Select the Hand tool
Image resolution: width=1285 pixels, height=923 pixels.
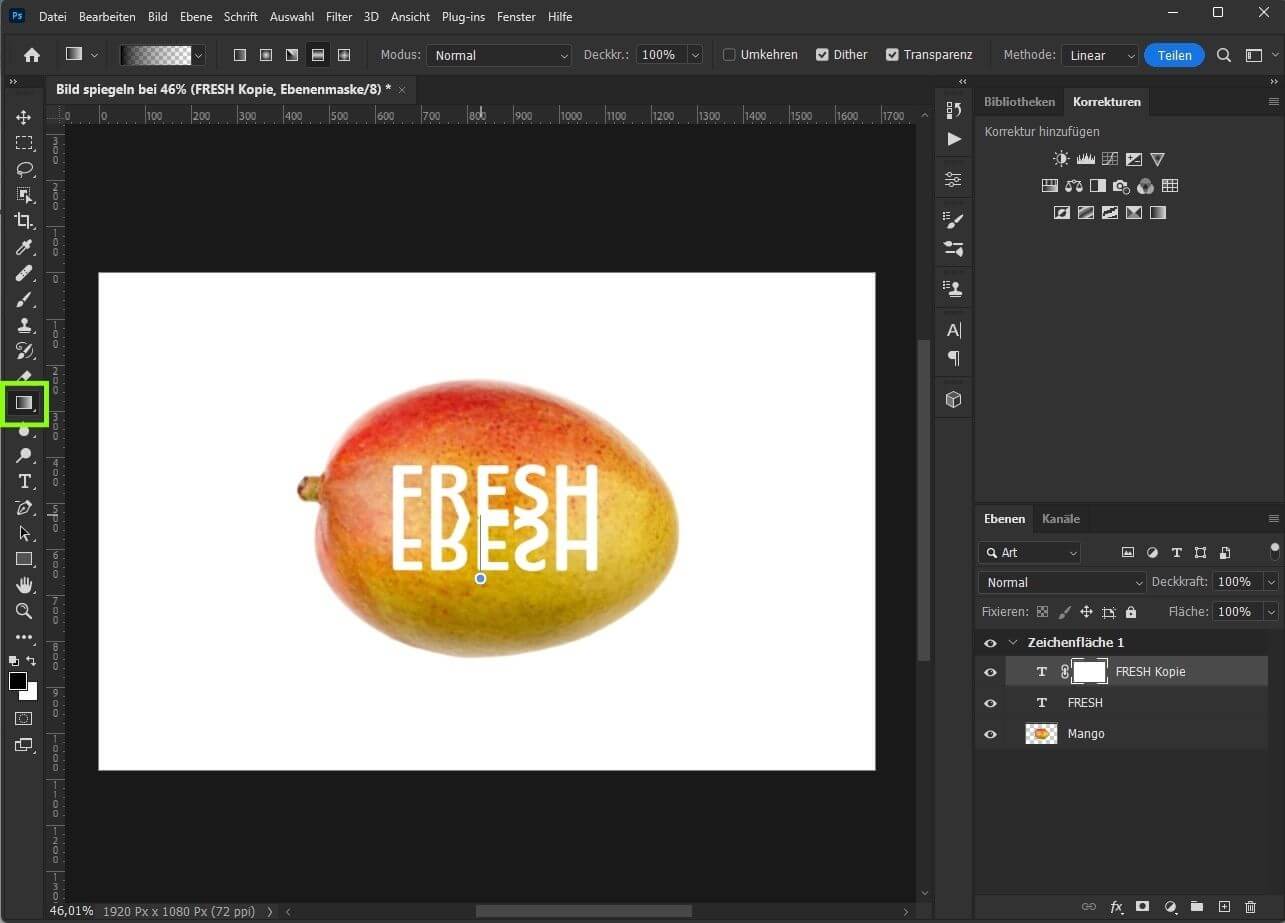point(24,585)
